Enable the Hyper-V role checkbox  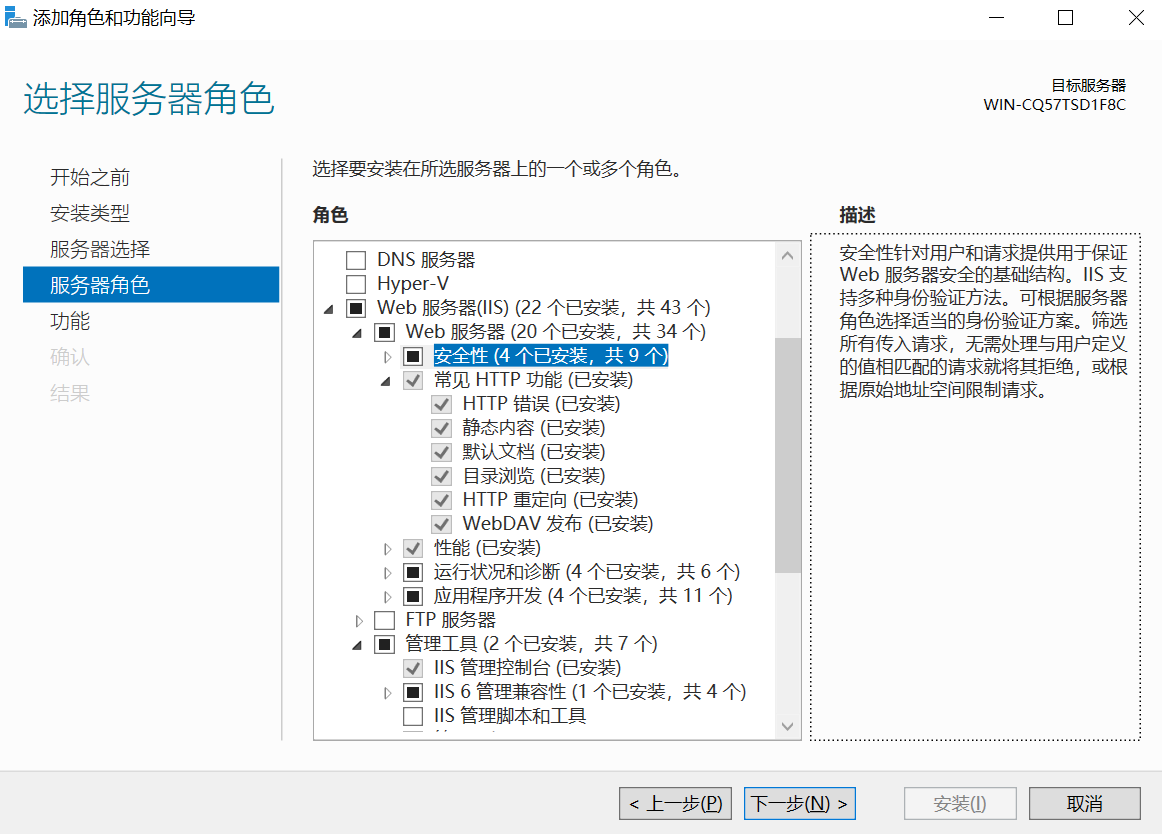coord(356,284)
